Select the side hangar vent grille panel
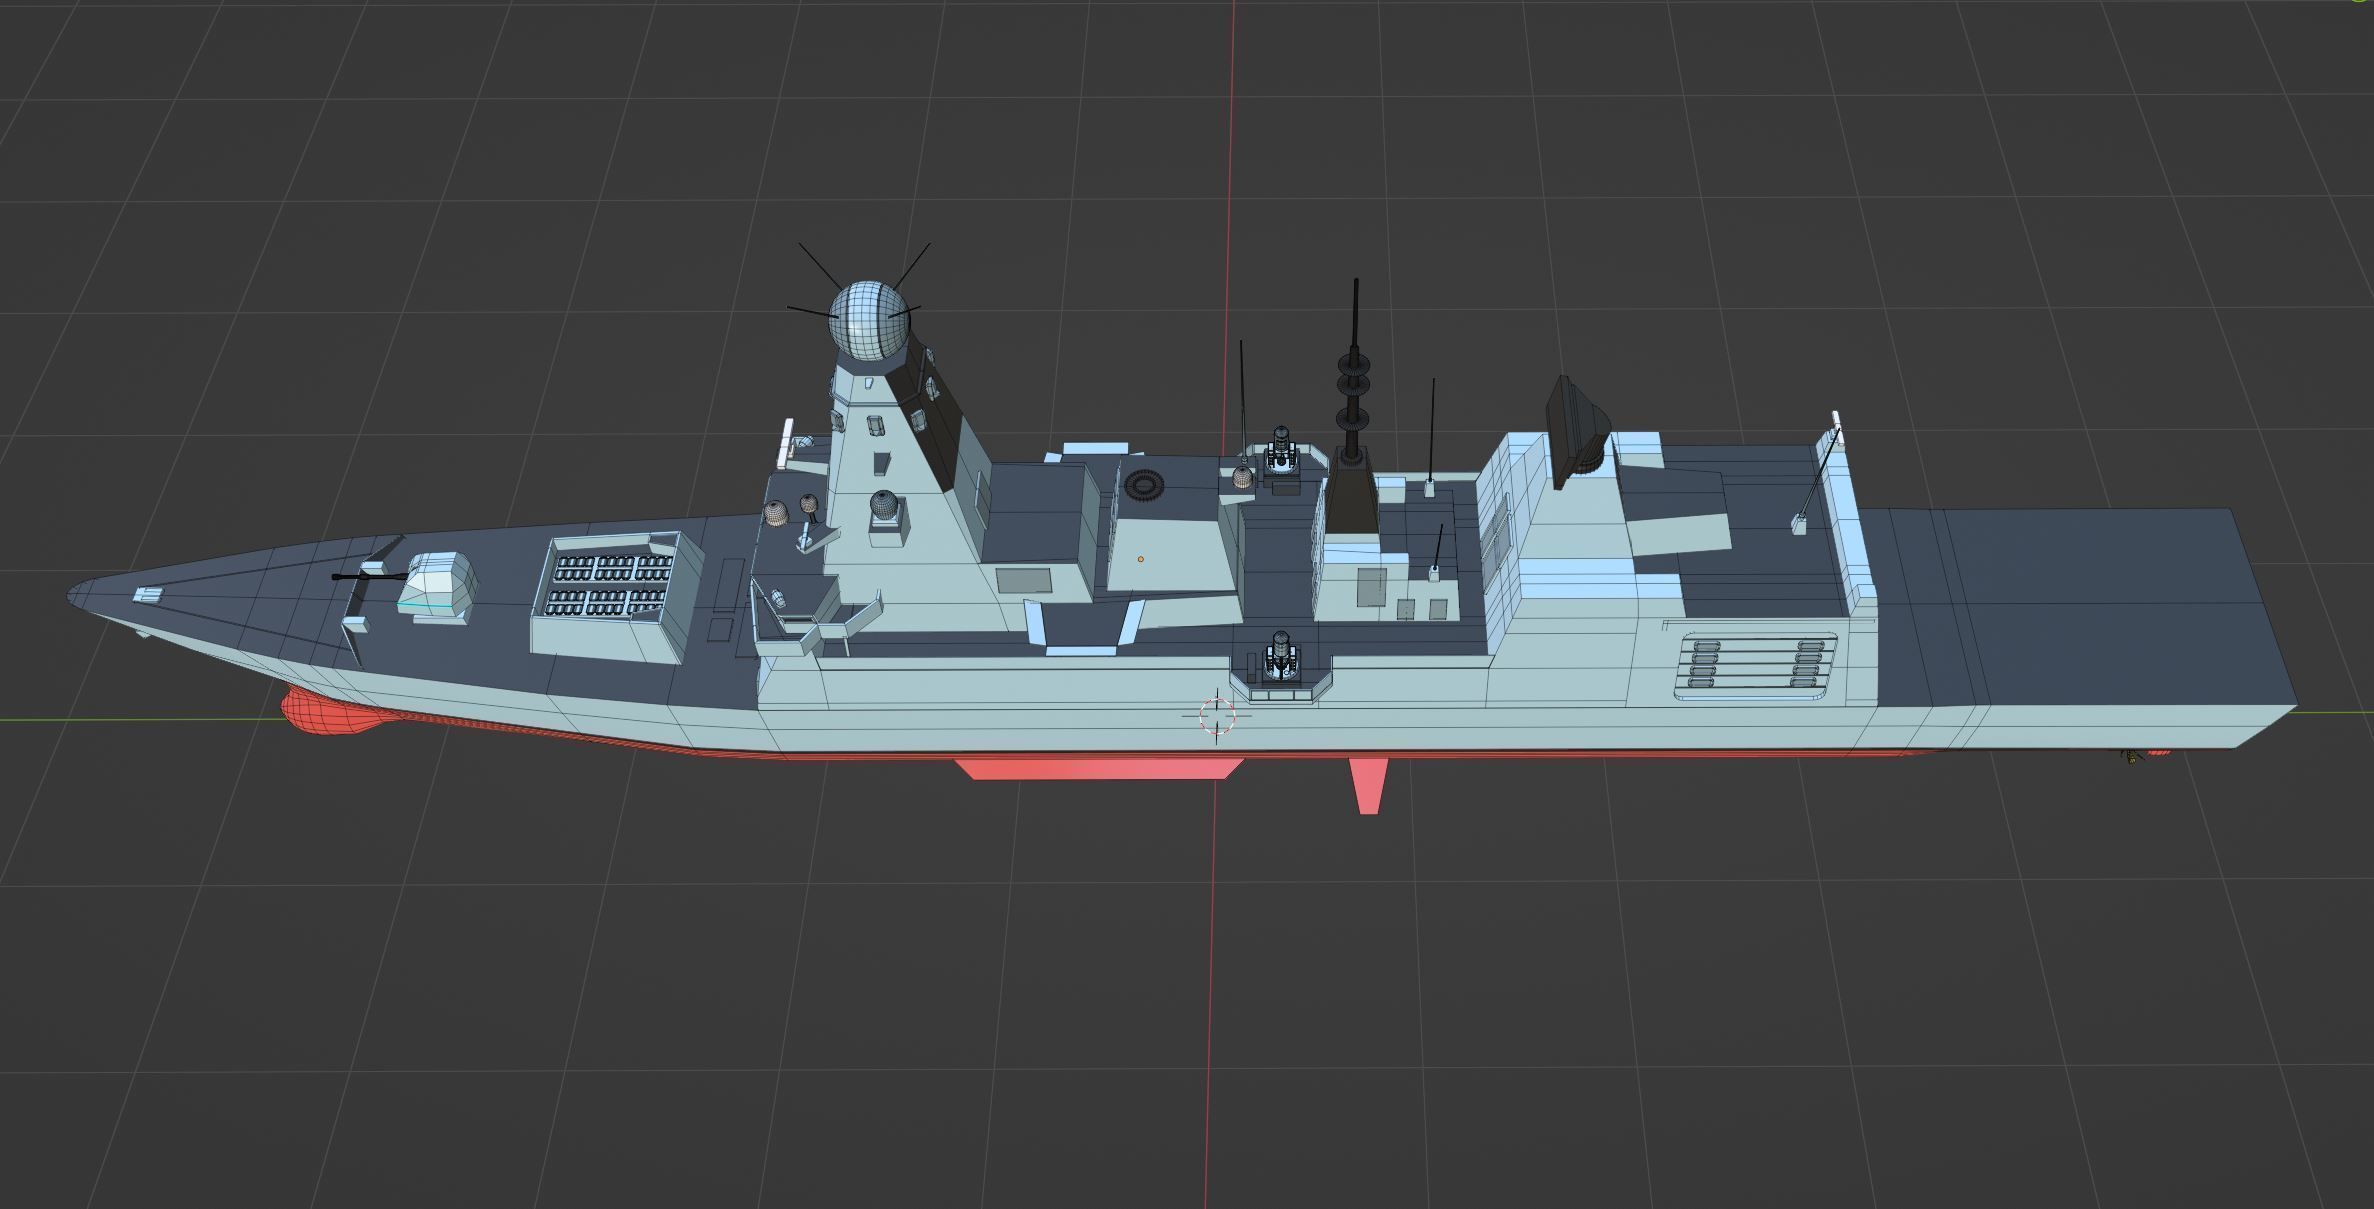Screen dimensions: 2374x1209 [1755, 664]
